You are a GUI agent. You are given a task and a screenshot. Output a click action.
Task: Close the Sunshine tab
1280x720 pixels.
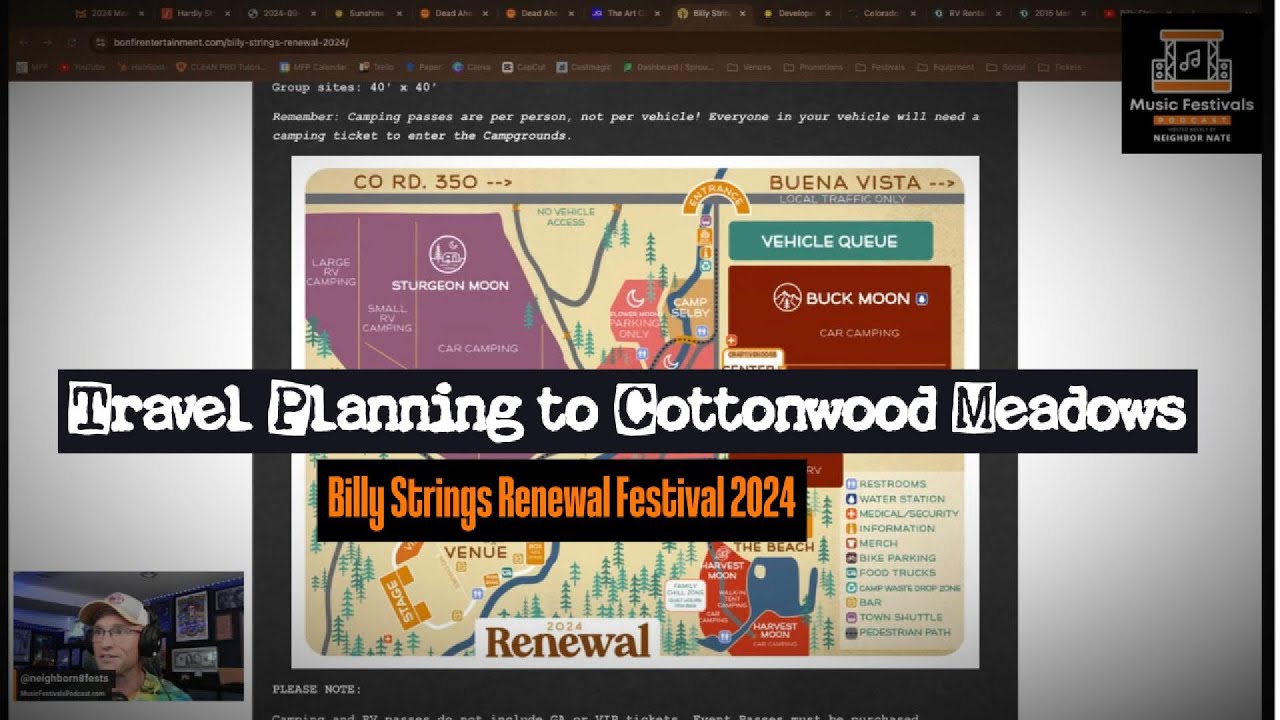click(400, 14)
